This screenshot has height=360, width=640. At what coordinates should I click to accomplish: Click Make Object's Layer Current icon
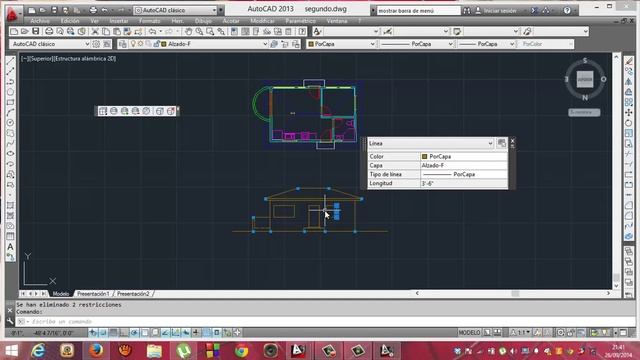pos(274,44)
